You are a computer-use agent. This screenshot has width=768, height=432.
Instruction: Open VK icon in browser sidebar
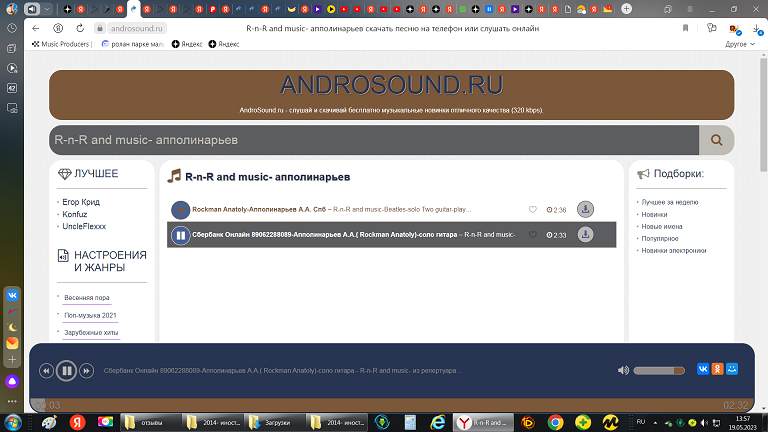point(12,295)
